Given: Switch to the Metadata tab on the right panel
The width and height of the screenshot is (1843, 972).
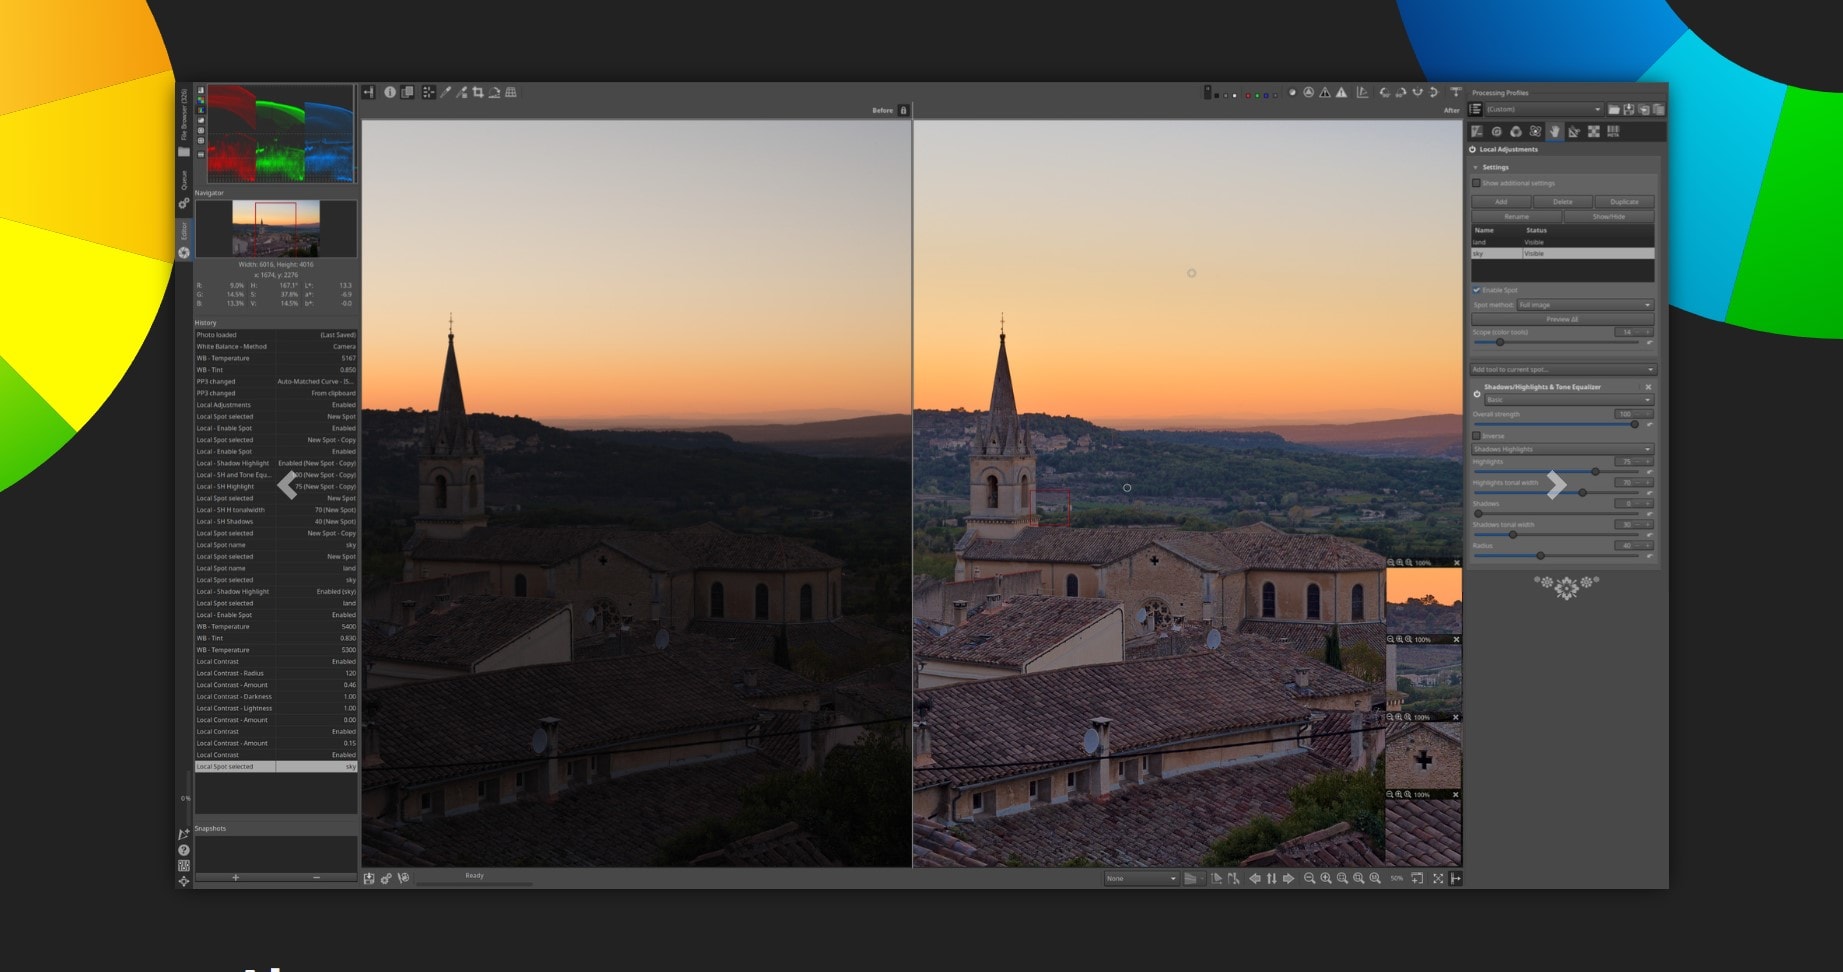Looking at the screenshot, I should click(x=1613, y=131).
